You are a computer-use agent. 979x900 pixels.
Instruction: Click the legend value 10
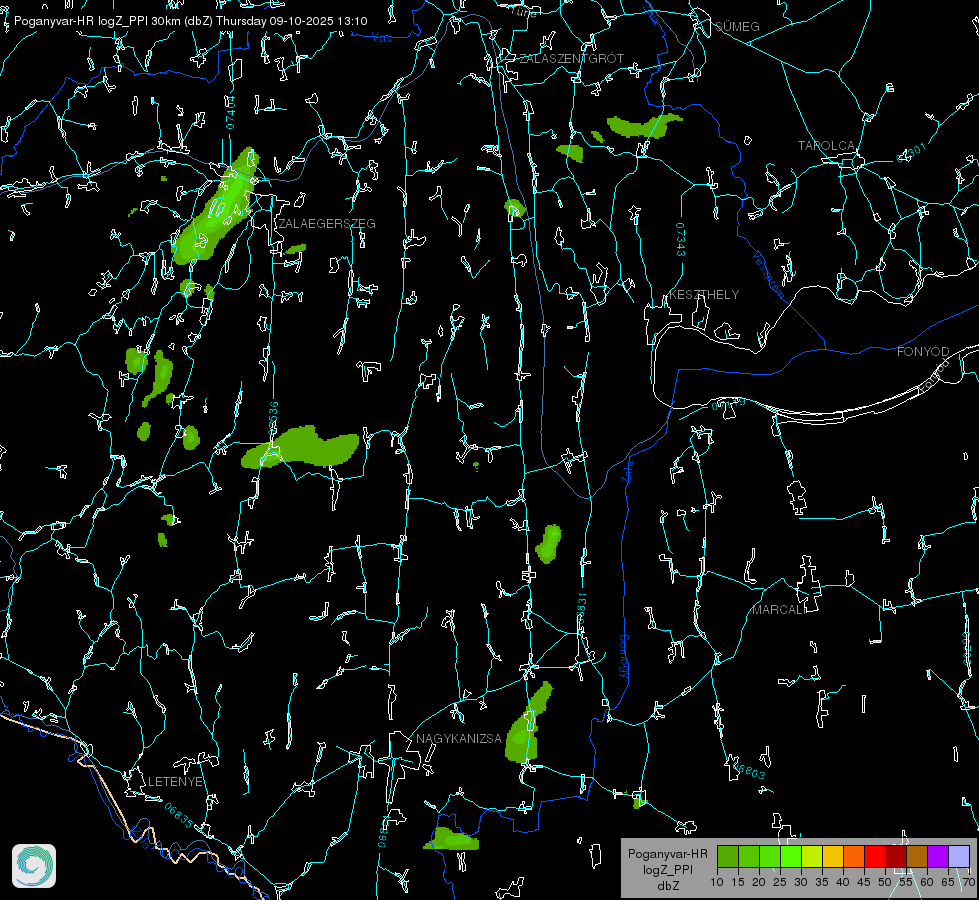pyautogui.click(x=717, y=882)
